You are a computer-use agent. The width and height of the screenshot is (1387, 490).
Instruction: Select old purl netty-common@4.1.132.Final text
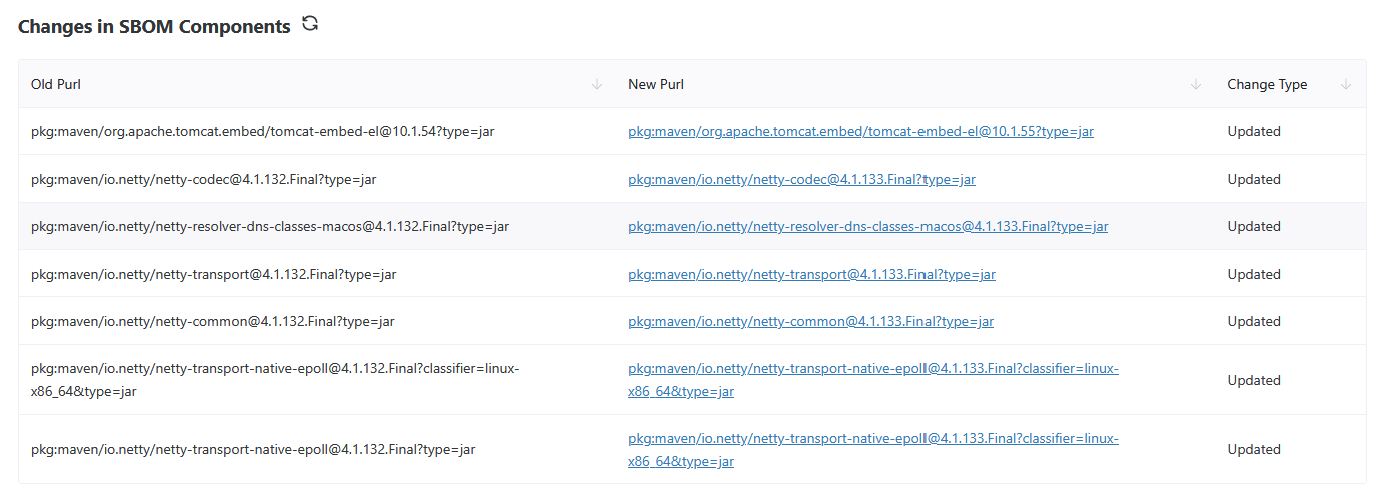213,321
